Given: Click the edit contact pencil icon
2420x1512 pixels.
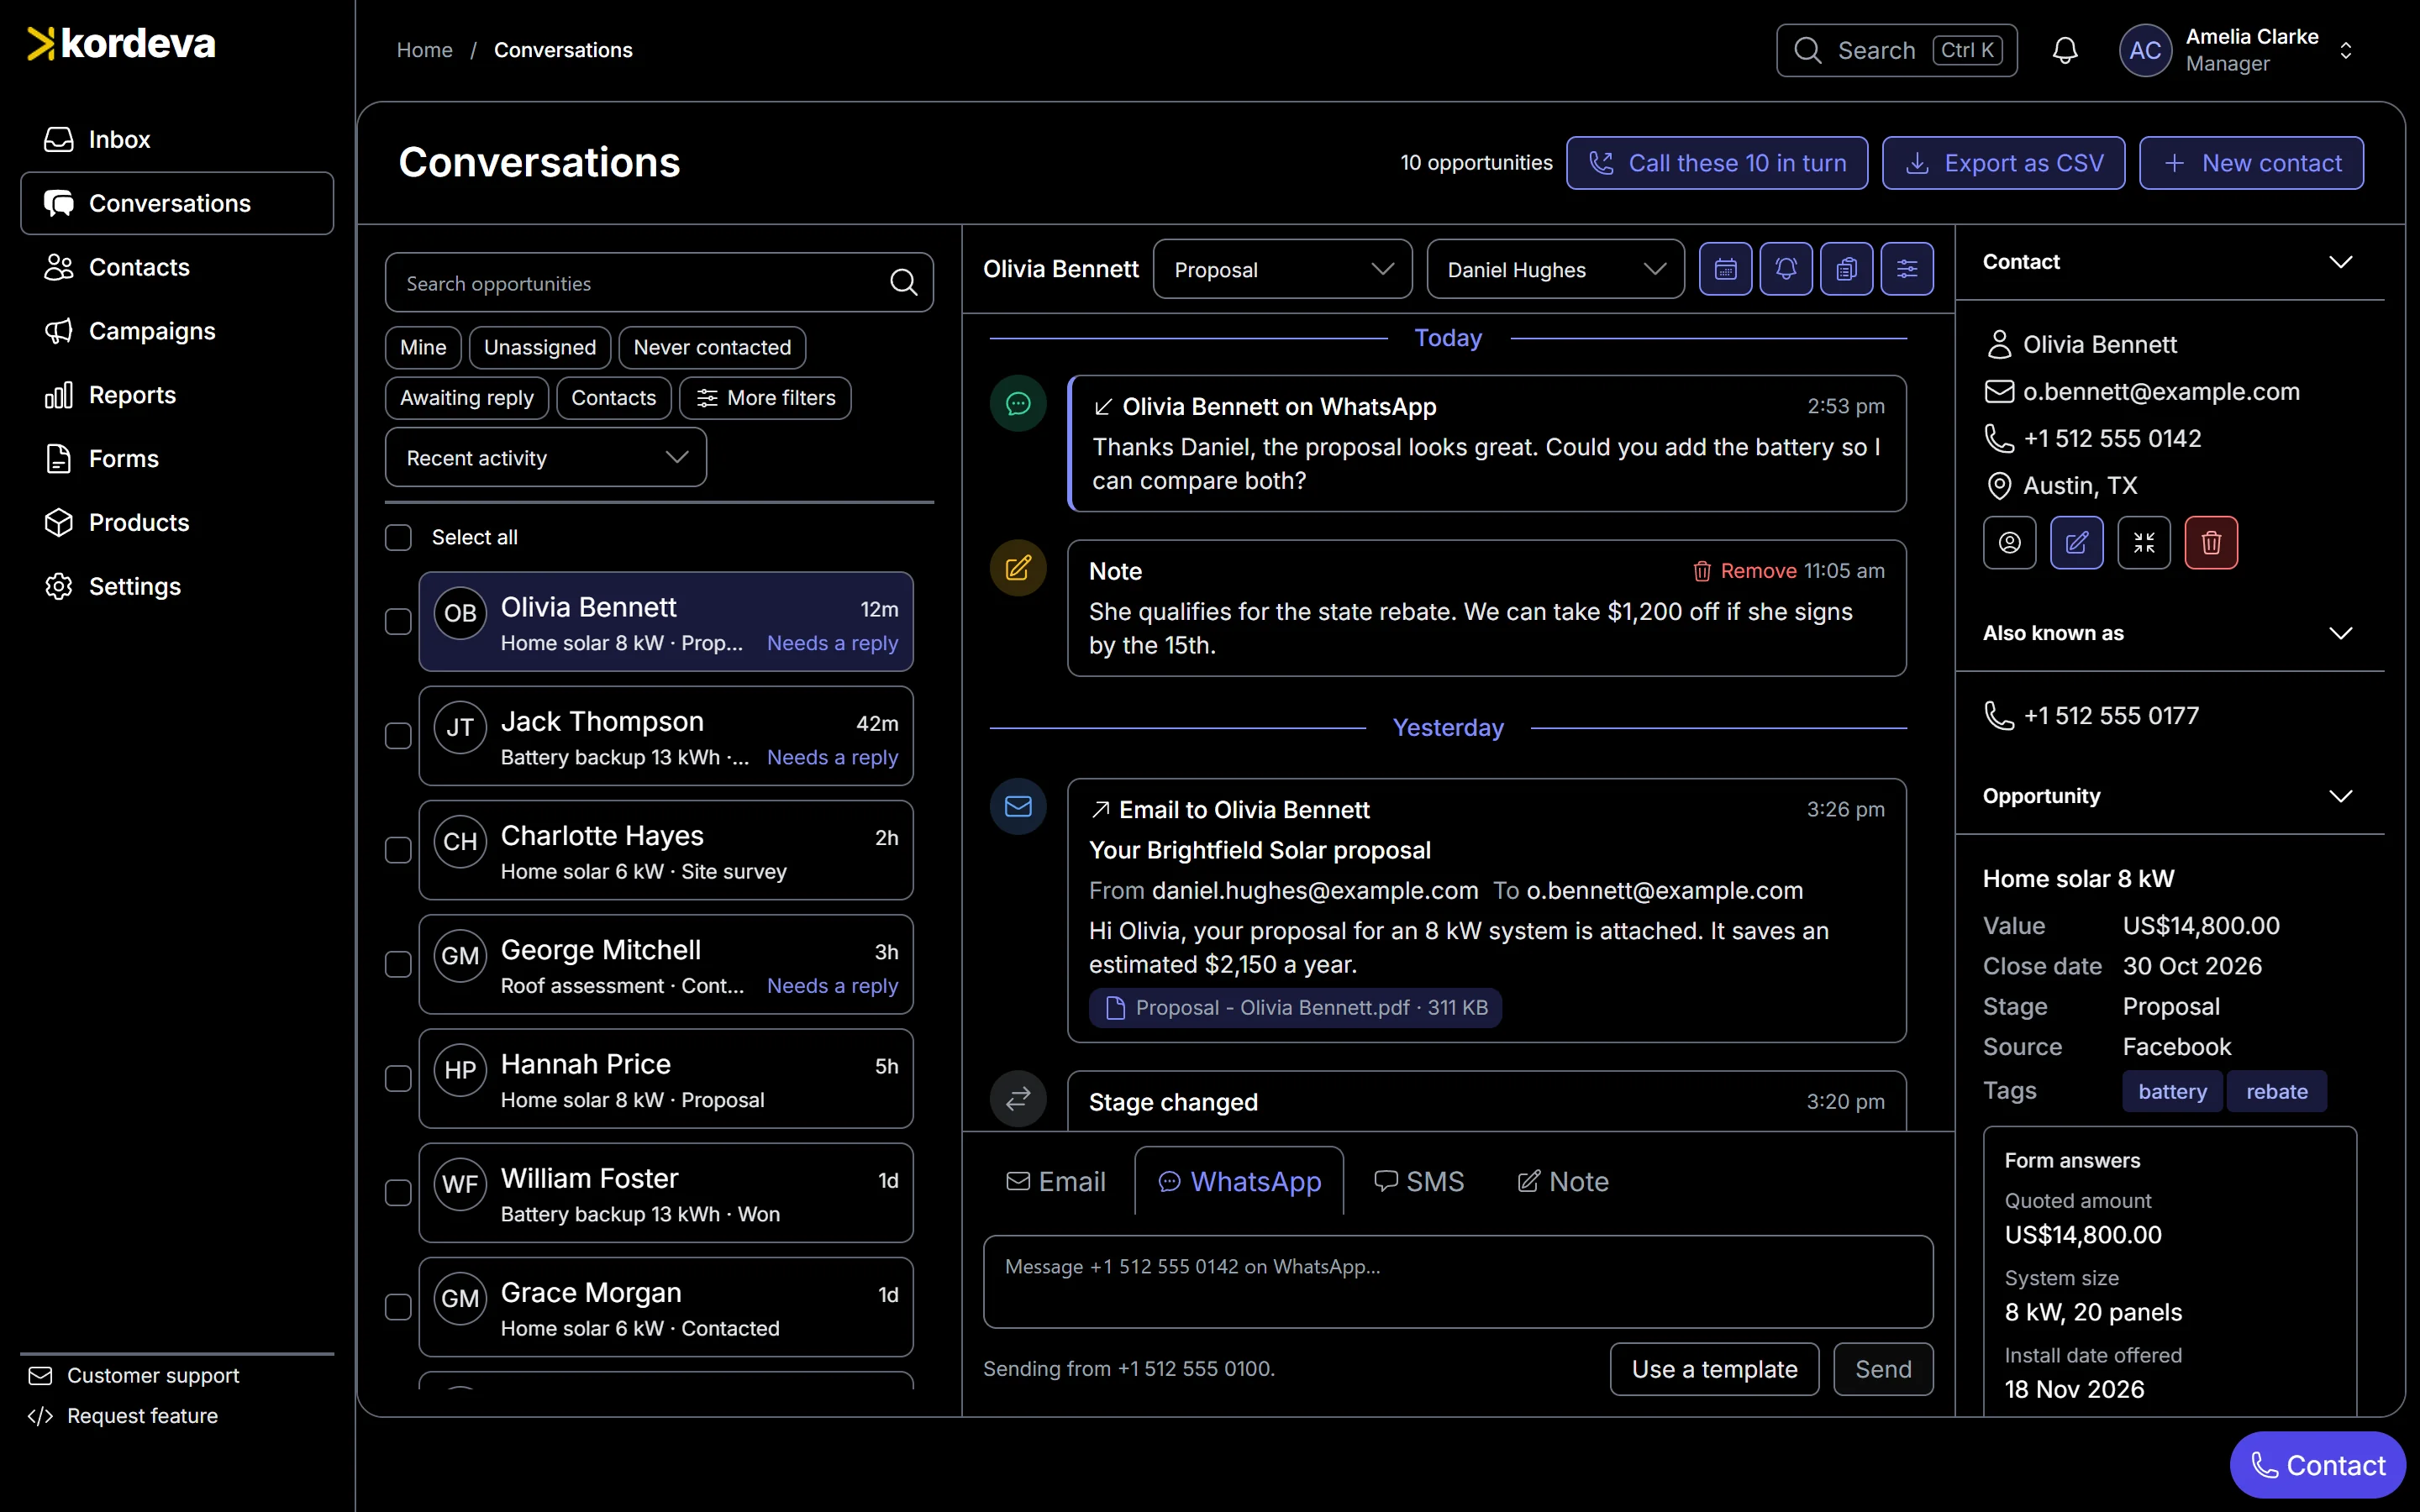Looking at the screenshot, I should [2076, 542].
